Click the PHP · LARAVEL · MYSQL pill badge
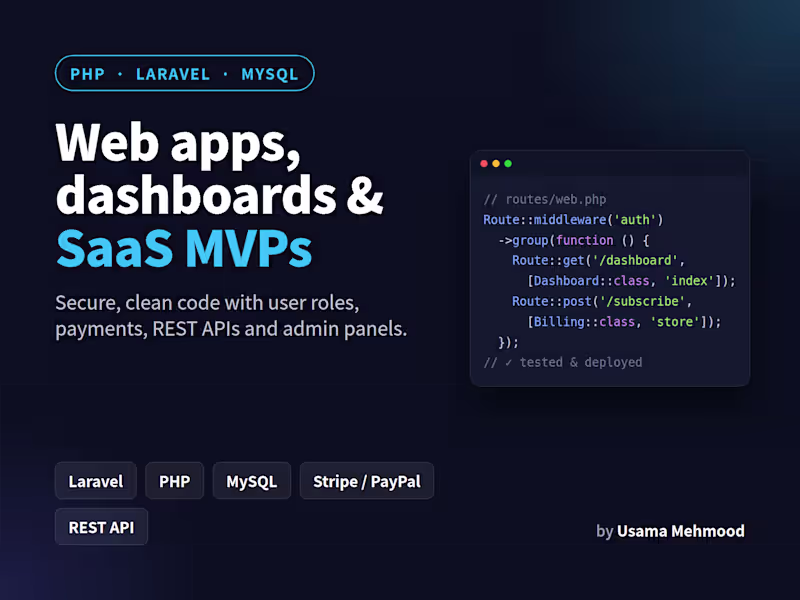800x600 pixels. click(x=185, y=73)
